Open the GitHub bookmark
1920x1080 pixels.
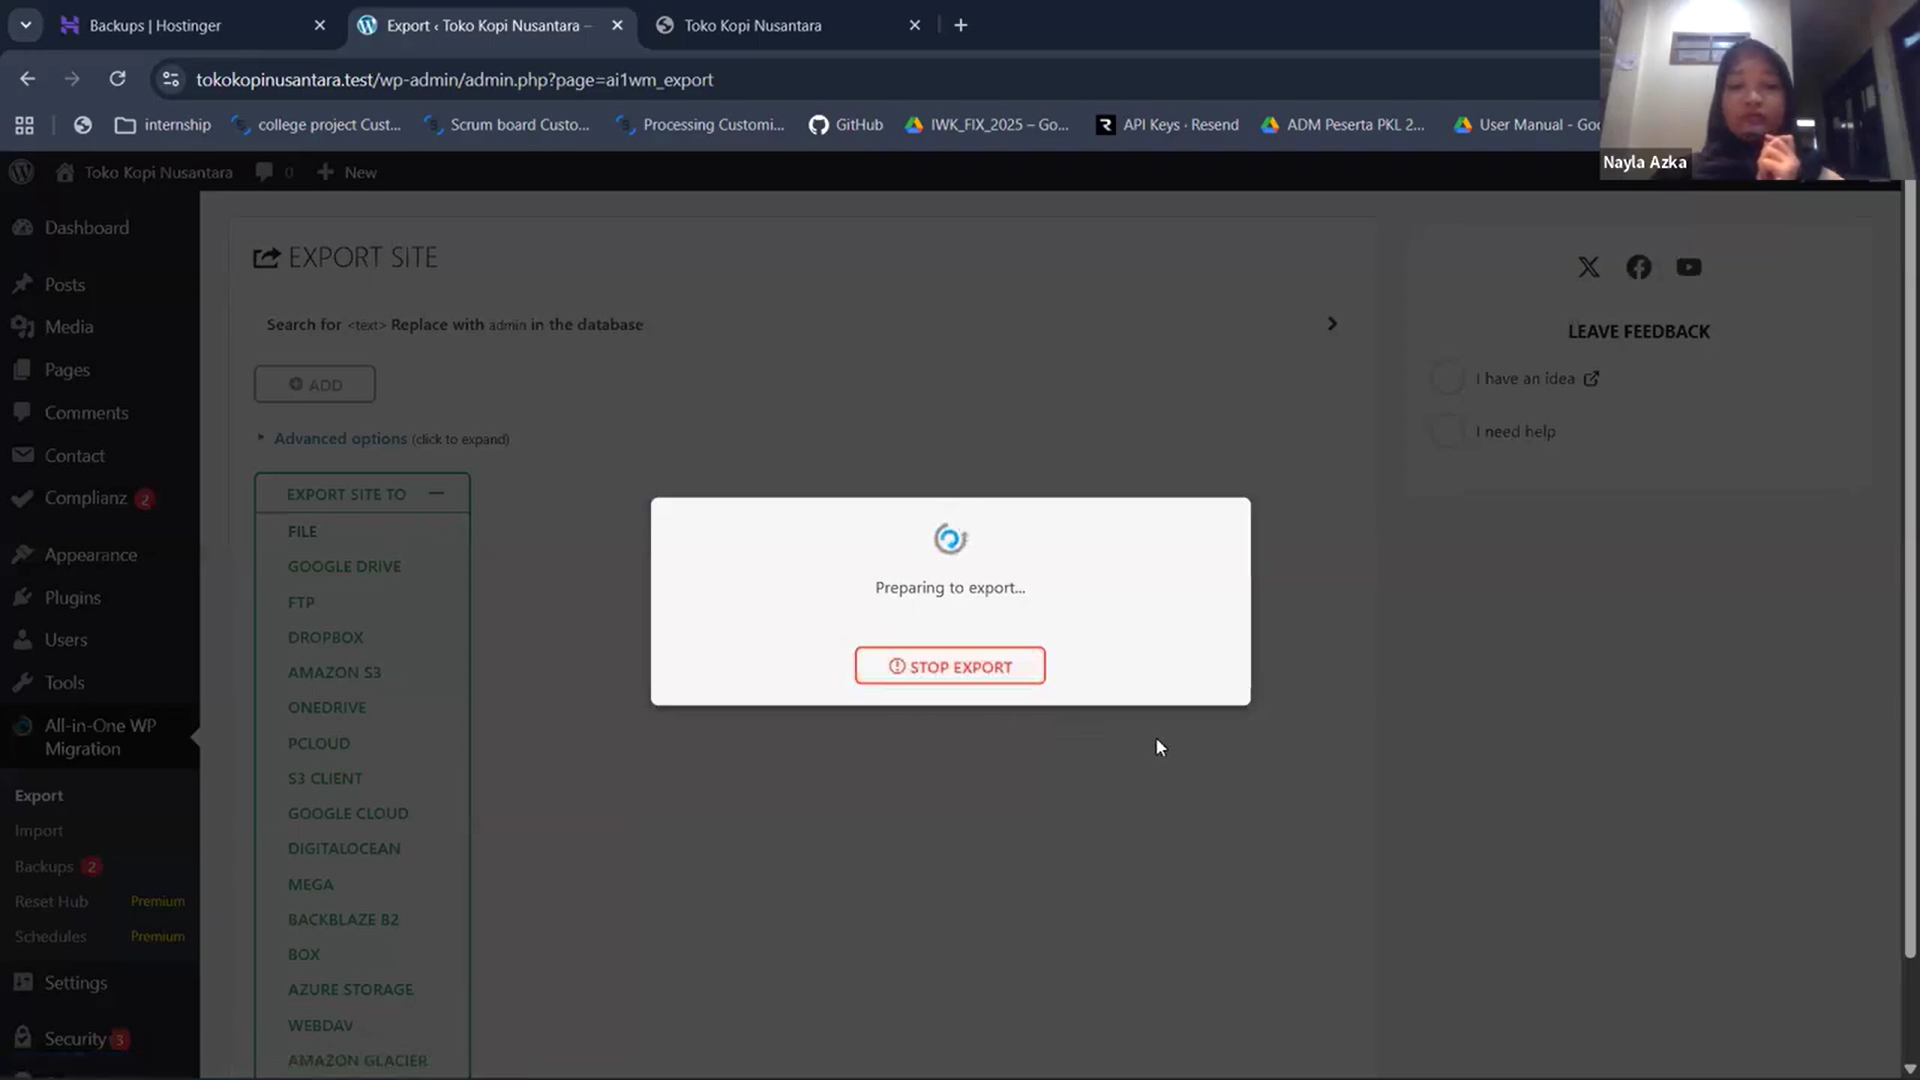(846, 125)
